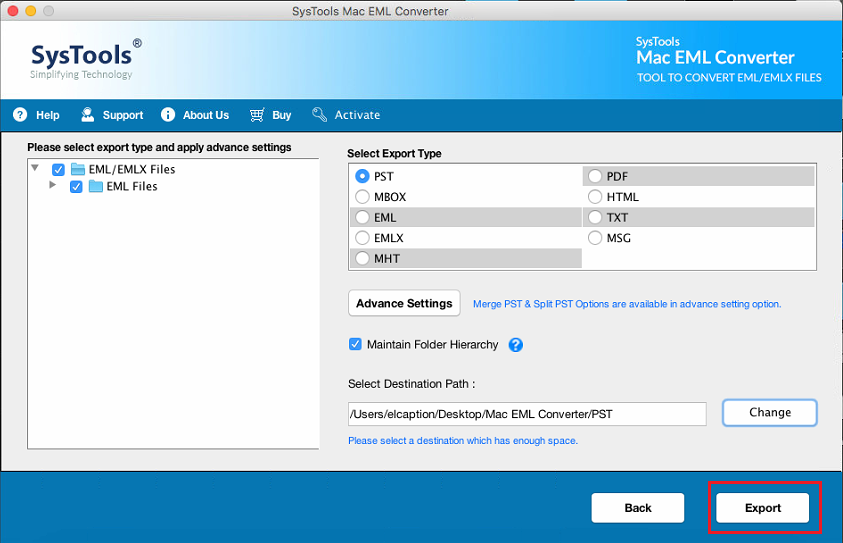Toggle Maintain Folder Hierarchy checkbox
The width and height of the screenshot is (843, 543).
(x=355, y=344)
